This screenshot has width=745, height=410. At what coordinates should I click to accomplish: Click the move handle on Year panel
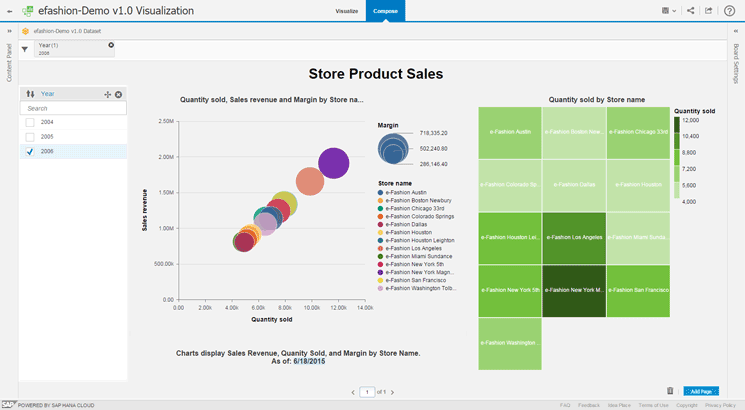point(107,94)
